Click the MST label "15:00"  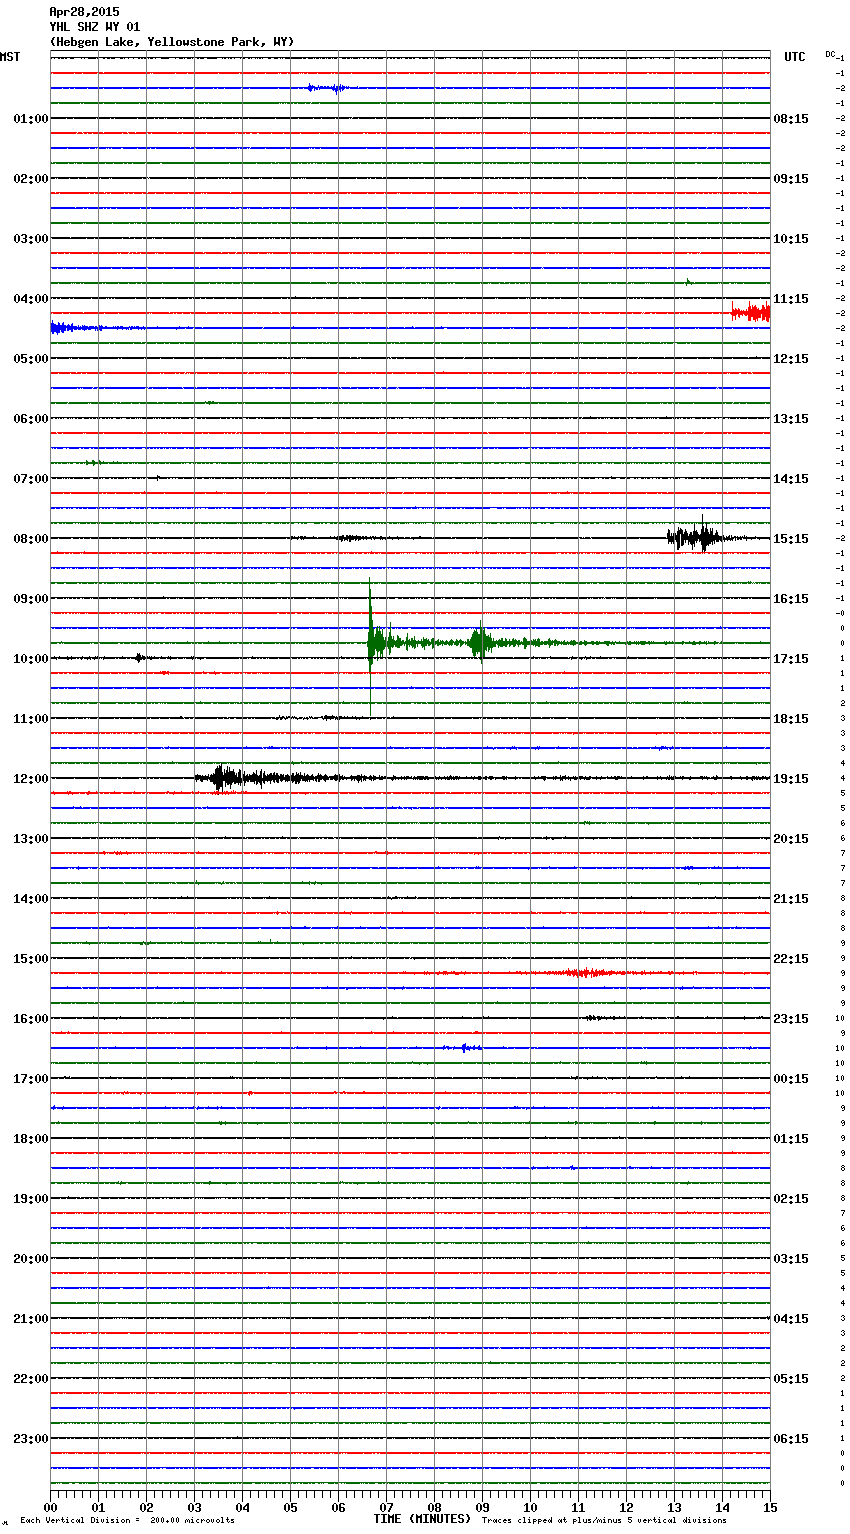31,959
